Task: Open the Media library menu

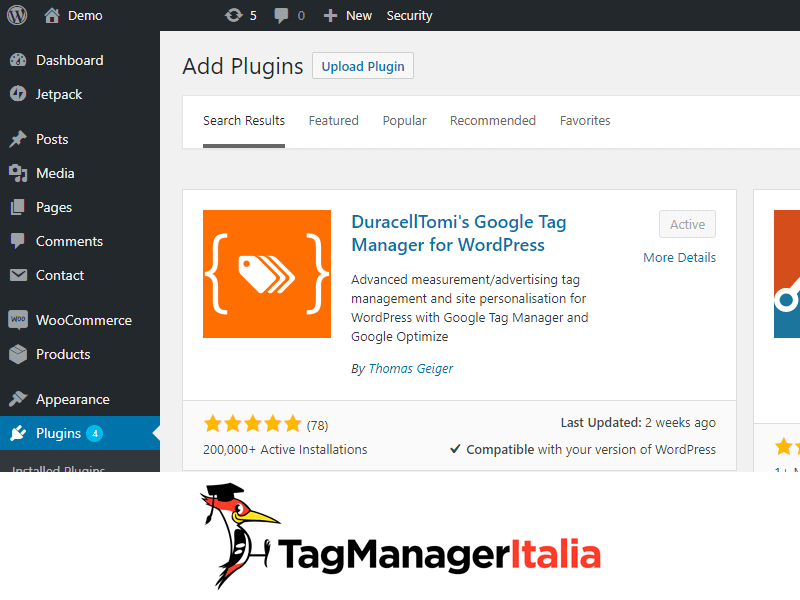Action: (55, 173)
